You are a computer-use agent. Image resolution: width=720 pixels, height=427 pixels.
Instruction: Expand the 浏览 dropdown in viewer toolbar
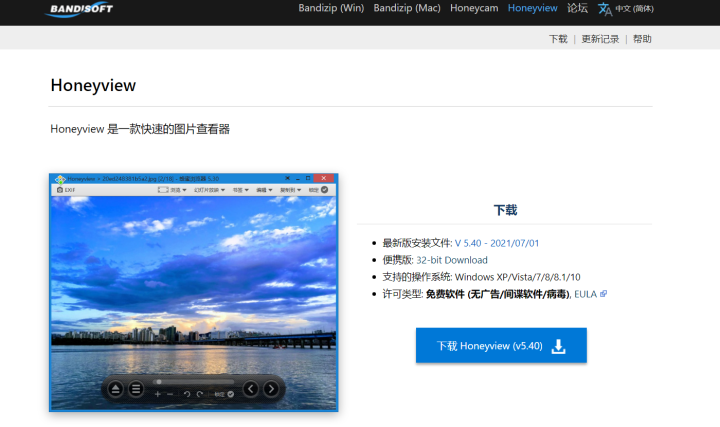[179, 190]
